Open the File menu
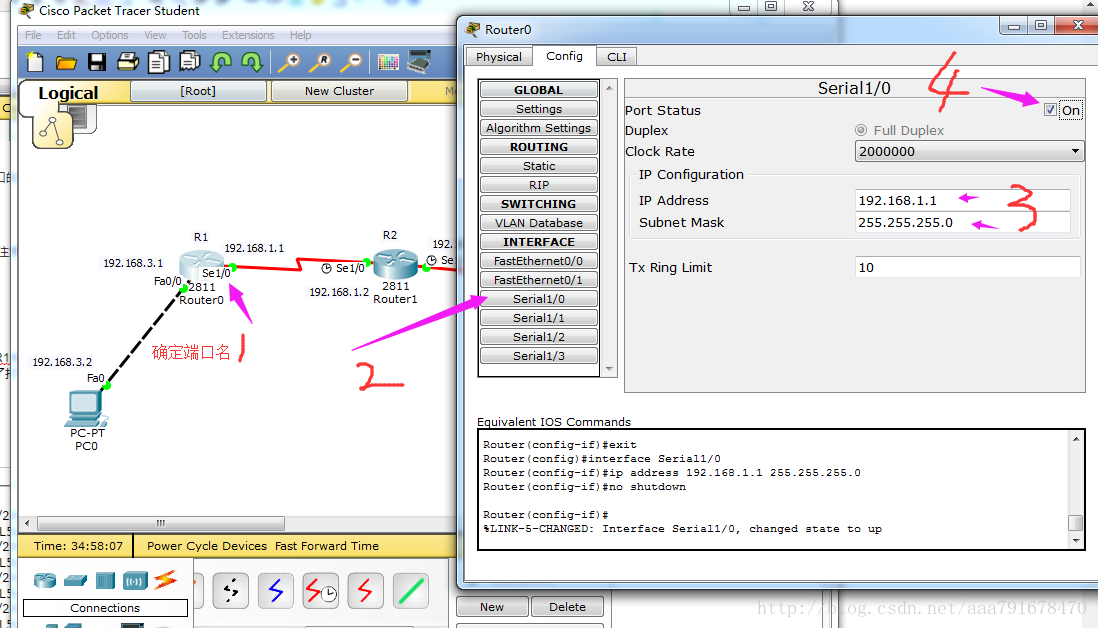 point(33,35)
